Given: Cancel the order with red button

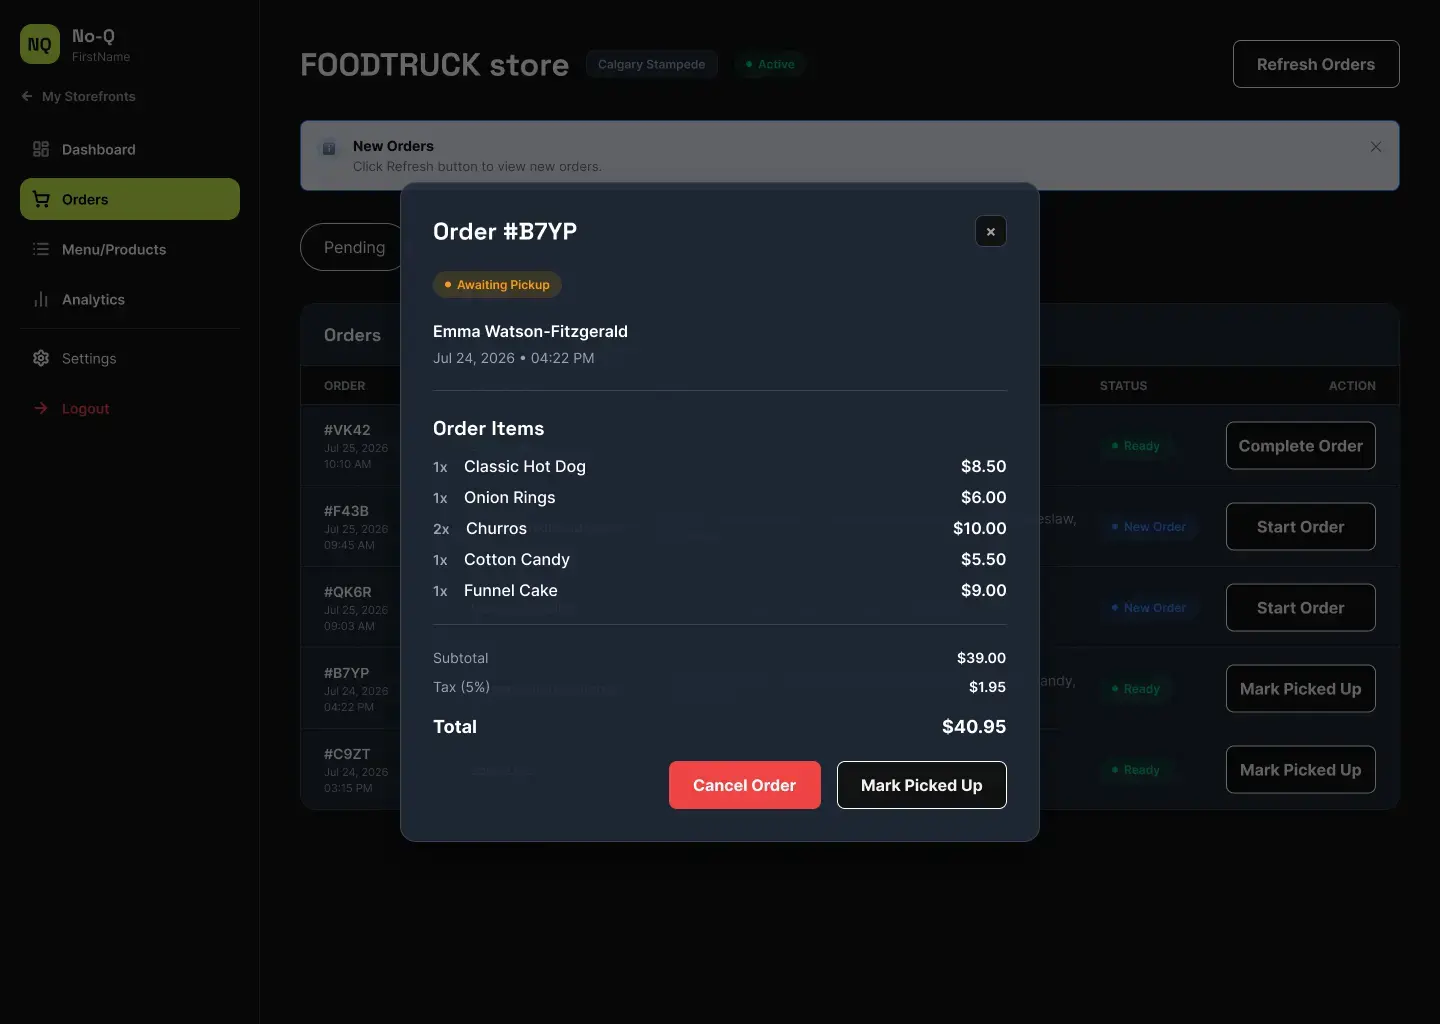Looking at the screenshot, I should pos(745,785).
